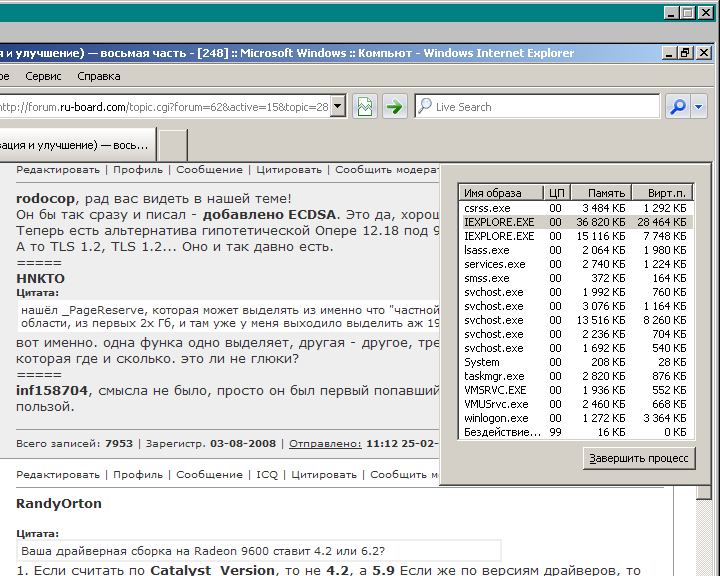Viewport: 720px width, 576px height.
Task: Sort processes by ЦП column
Action: pyautogui.click(x=557, y=193)
